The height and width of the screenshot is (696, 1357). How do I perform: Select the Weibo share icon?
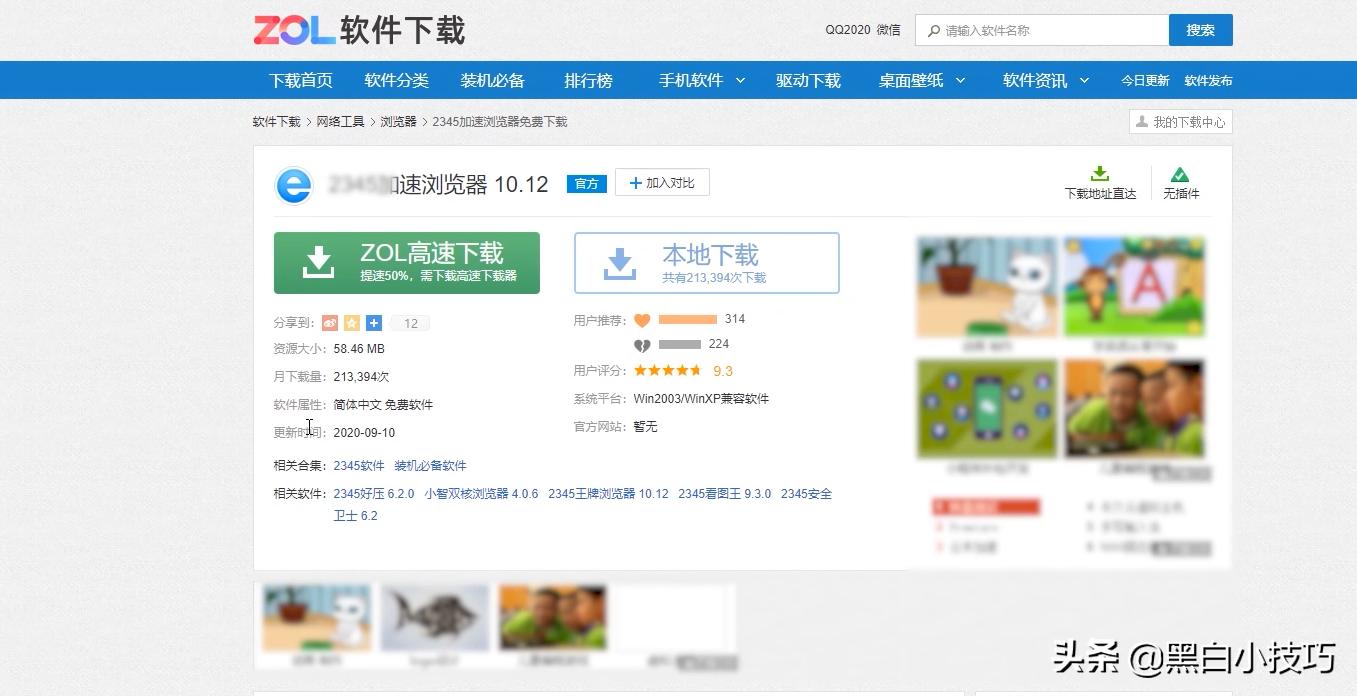pos(330,322)
